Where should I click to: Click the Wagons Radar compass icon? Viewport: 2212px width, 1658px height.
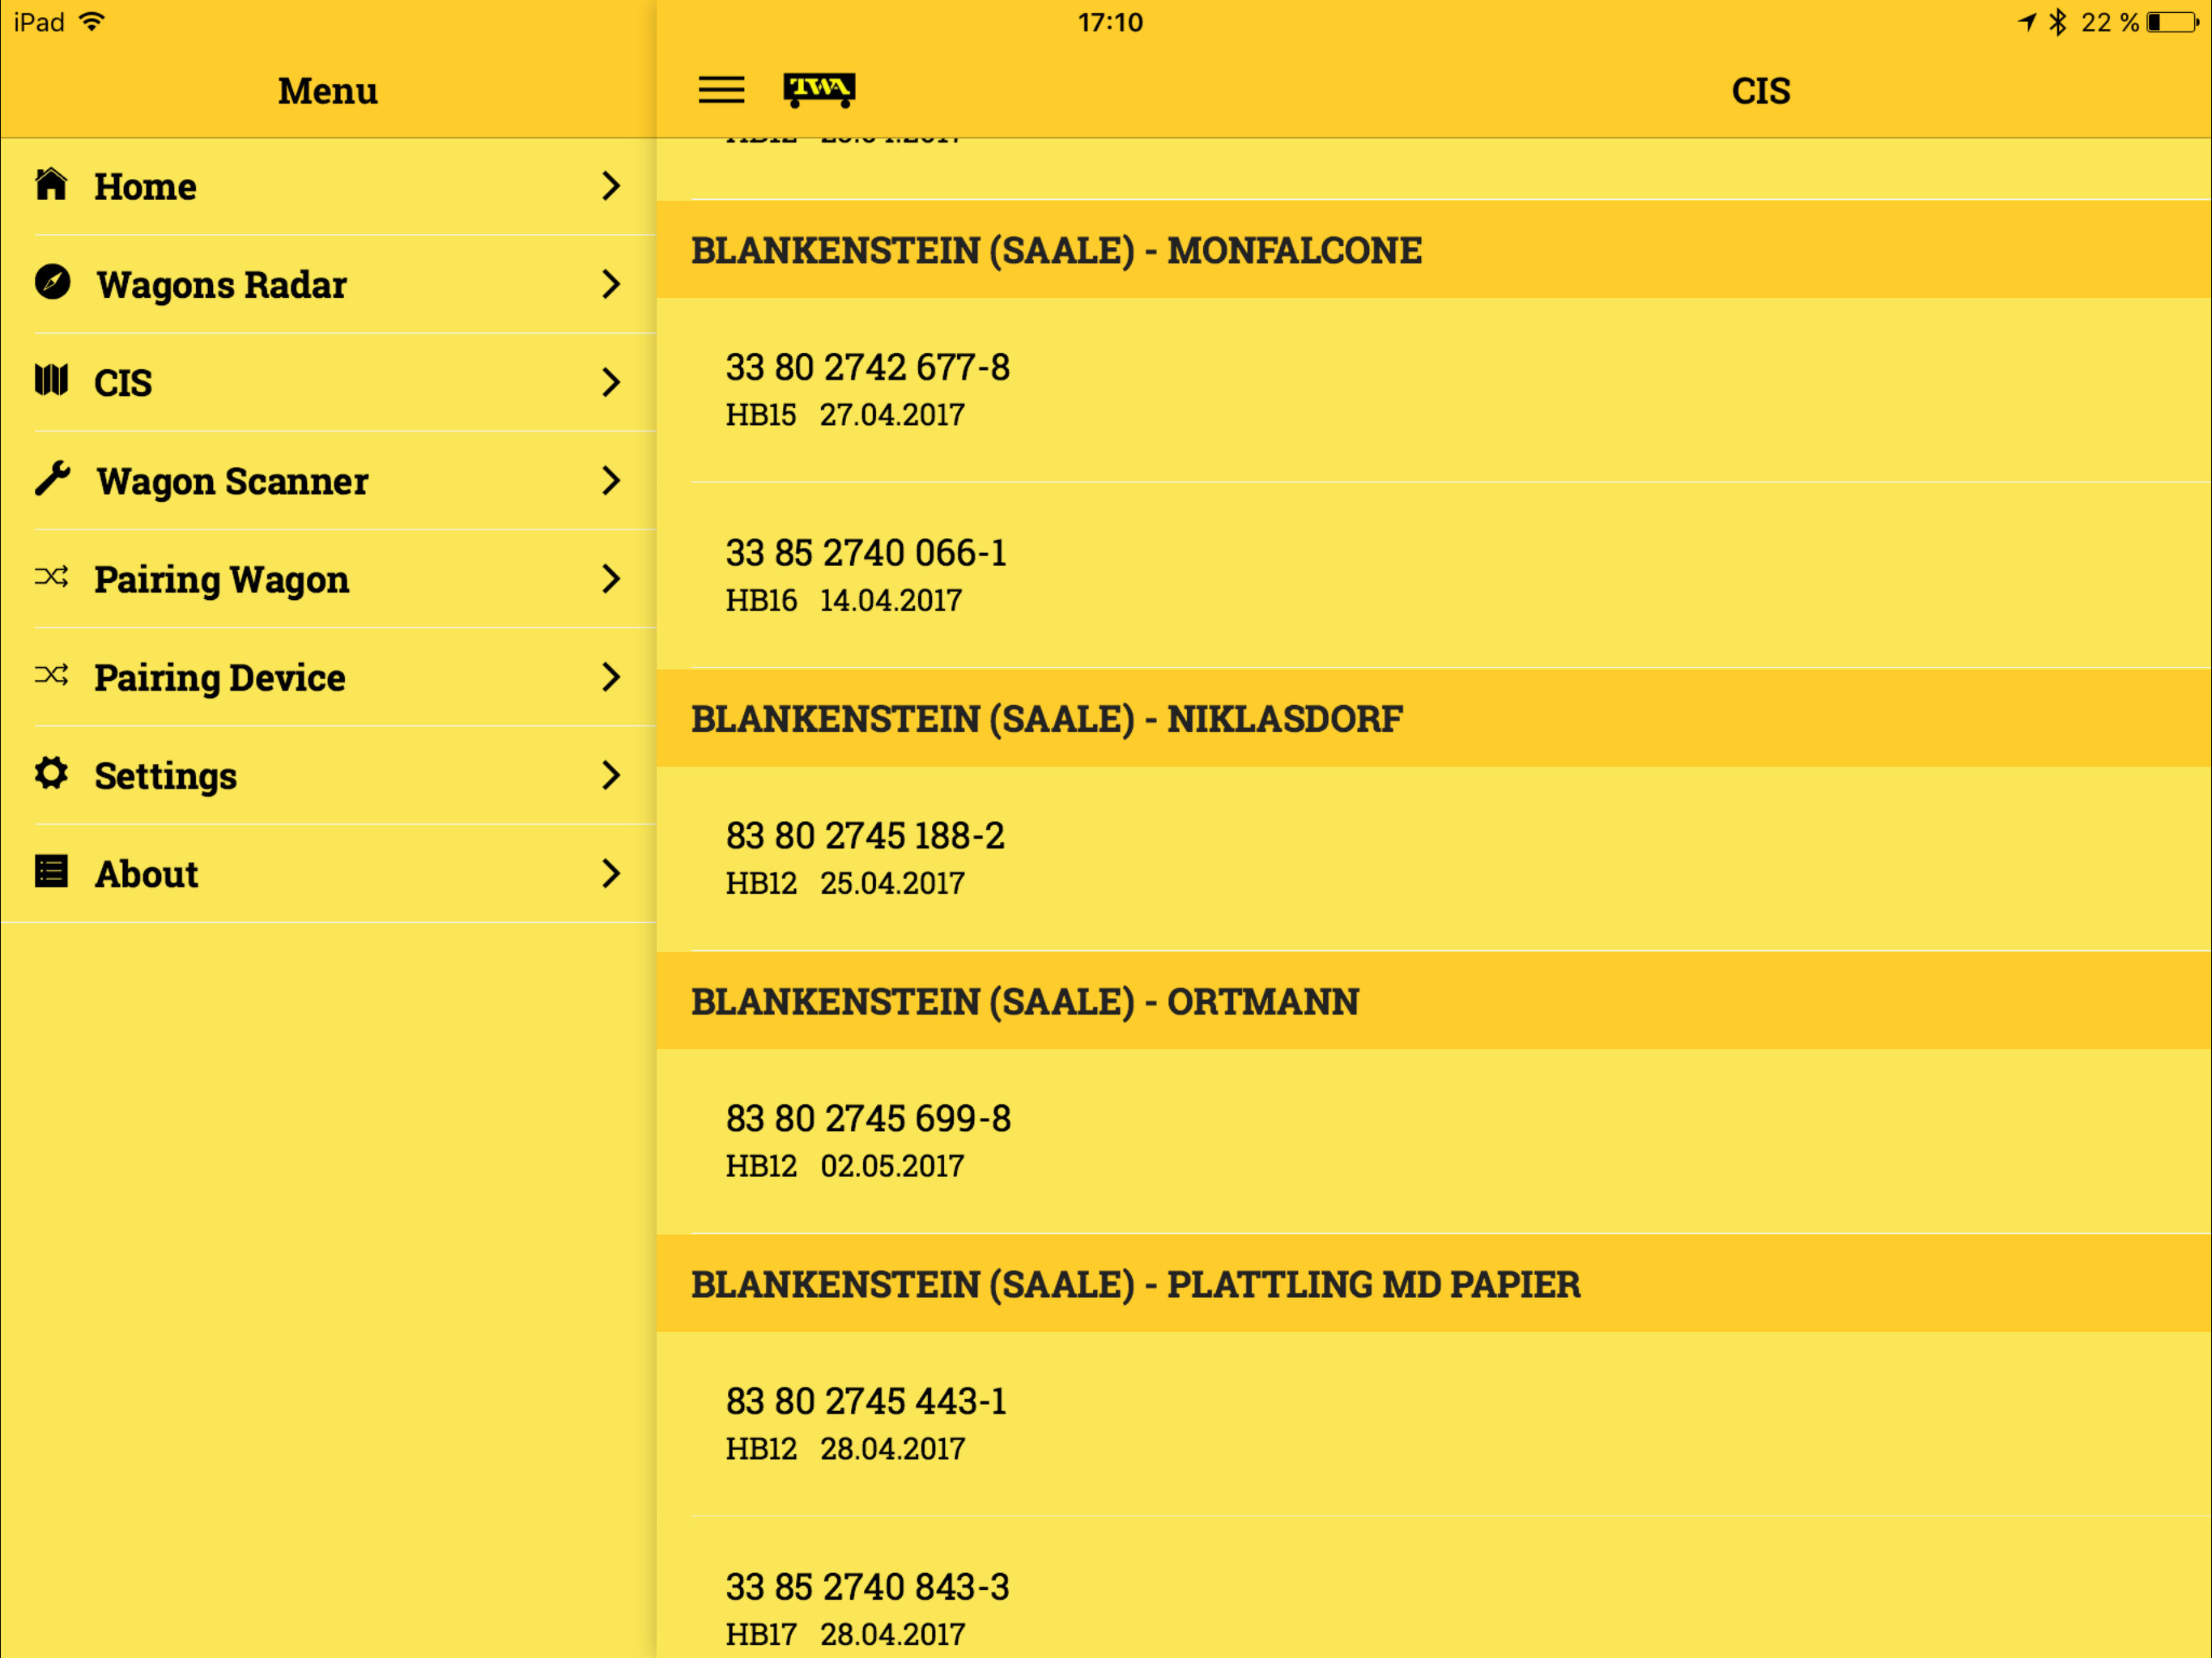pyautogui.click(x=52, y=282)
